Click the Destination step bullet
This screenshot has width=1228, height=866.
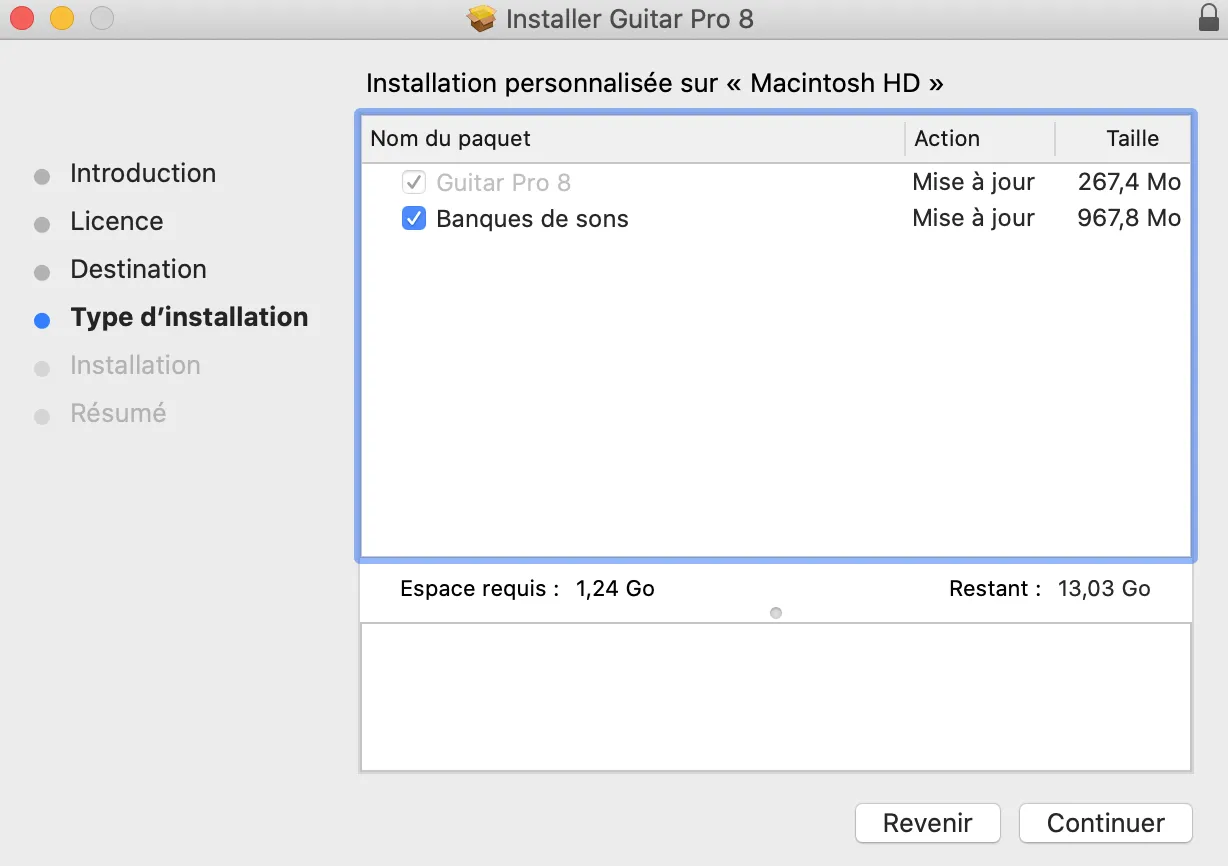[x=42, y=273]
